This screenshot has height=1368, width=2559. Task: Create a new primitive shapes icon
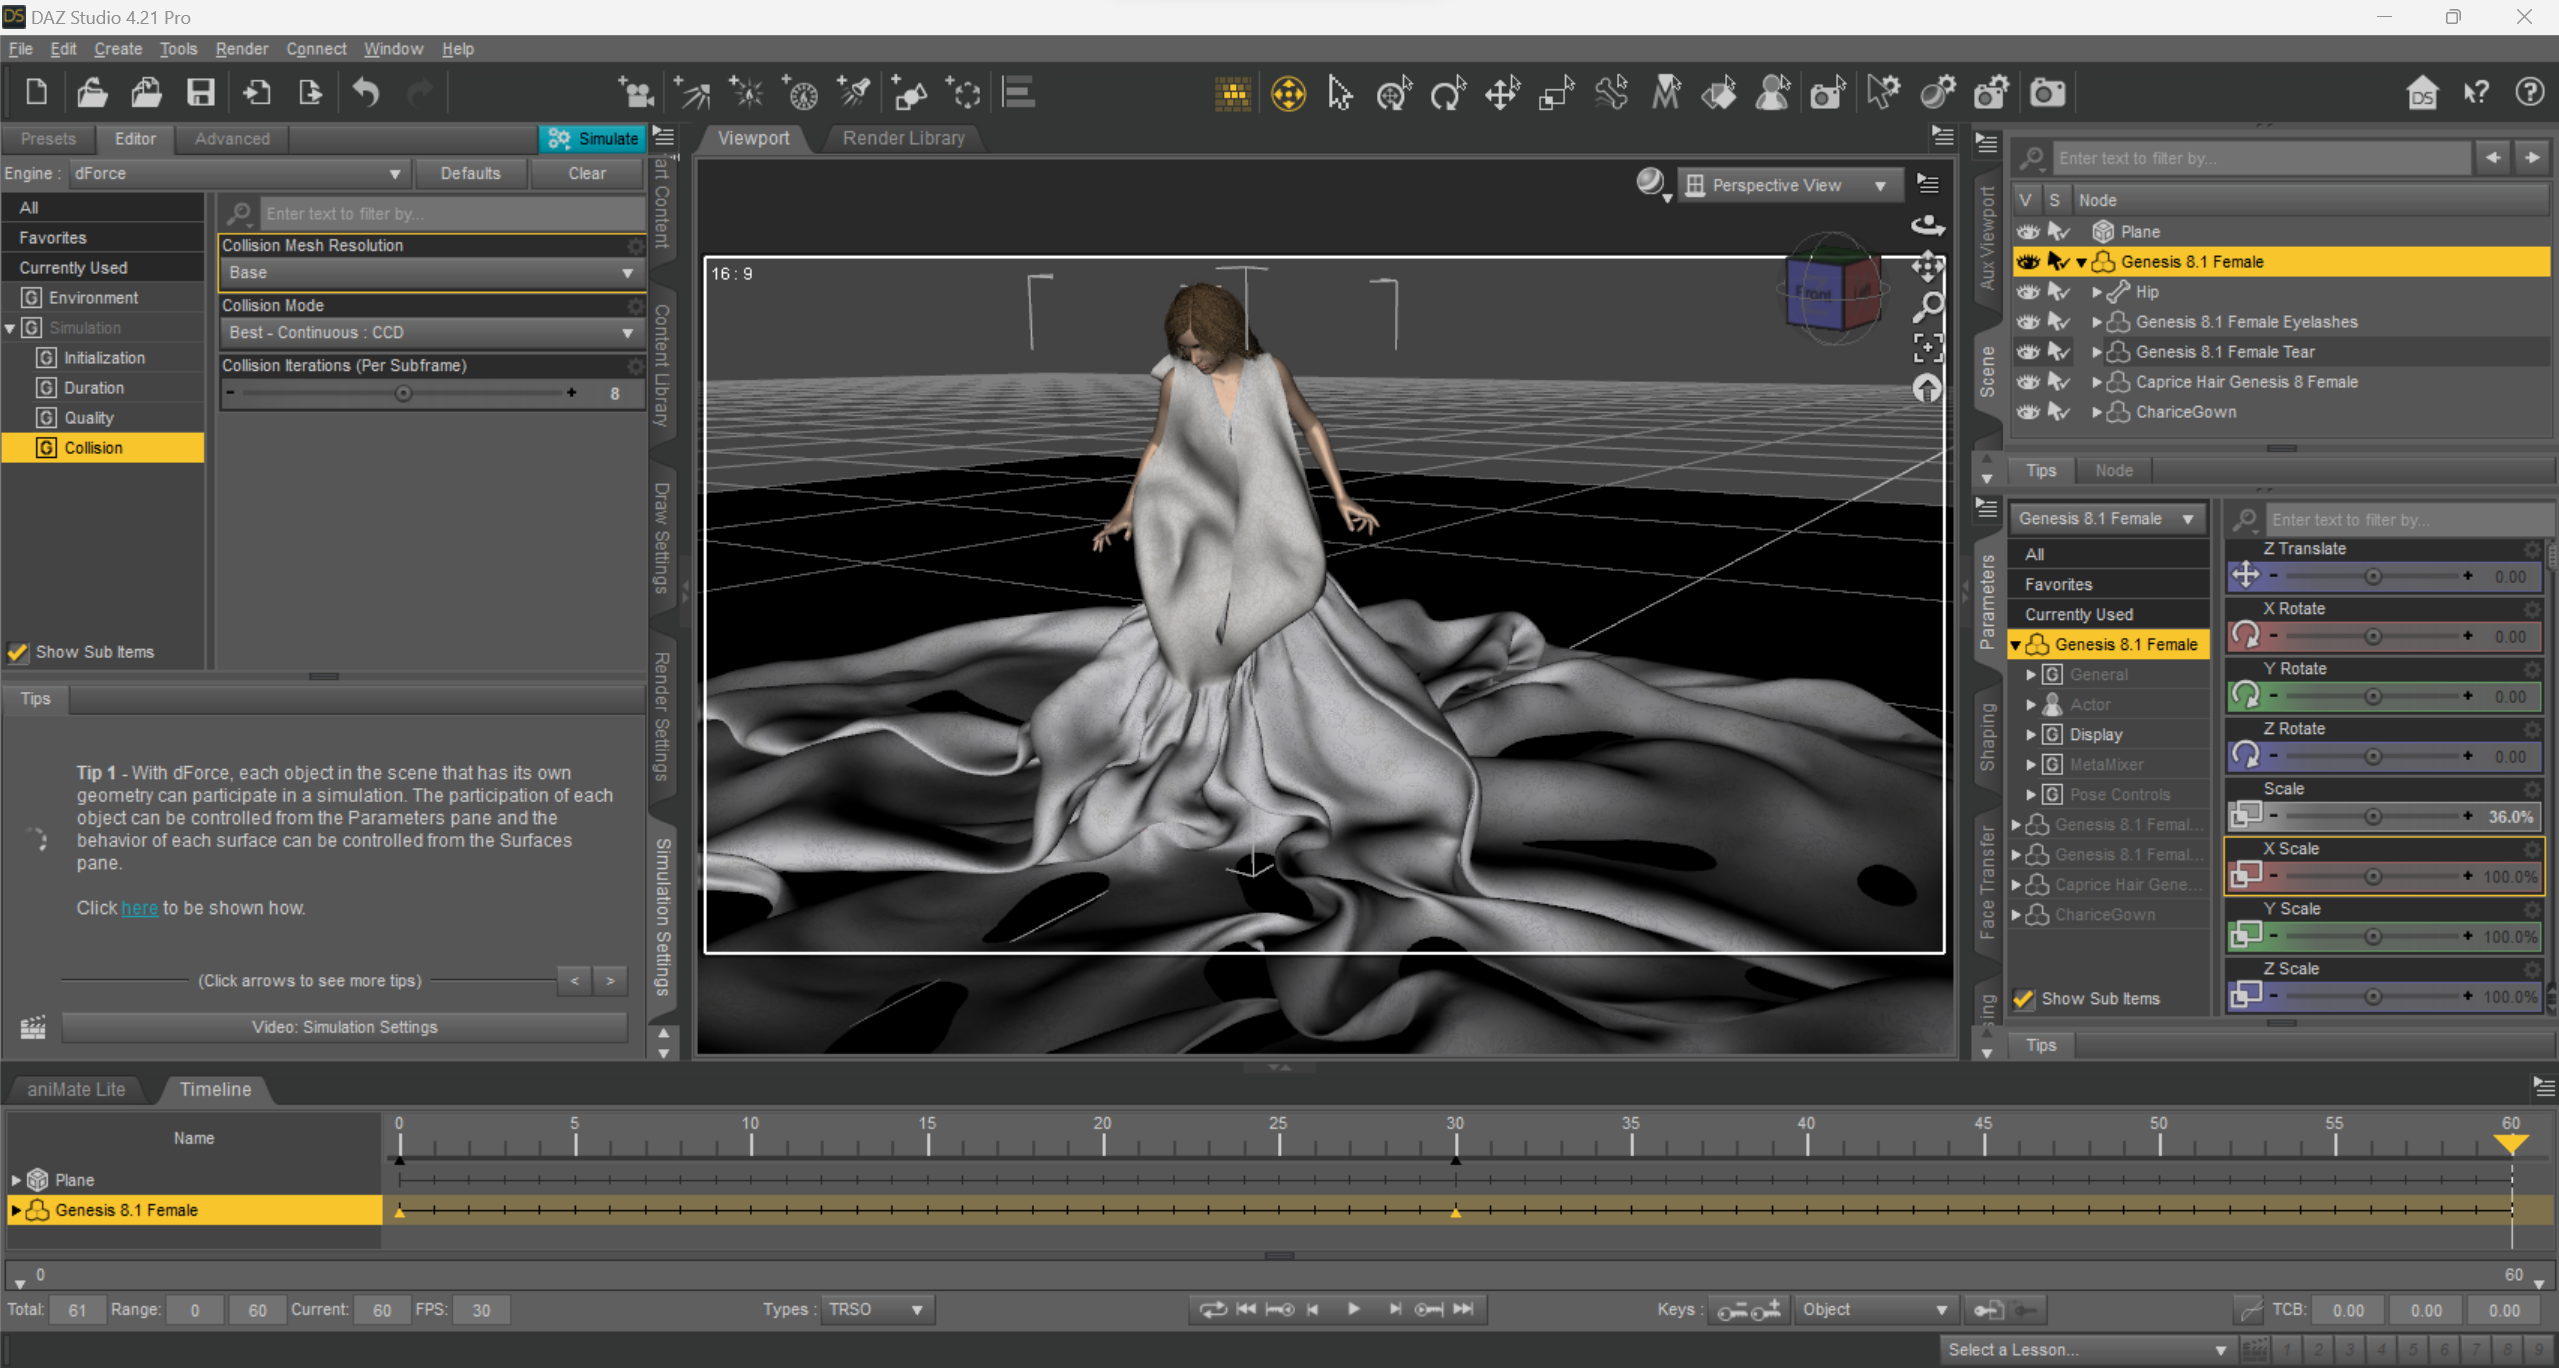tap(909, 93)
